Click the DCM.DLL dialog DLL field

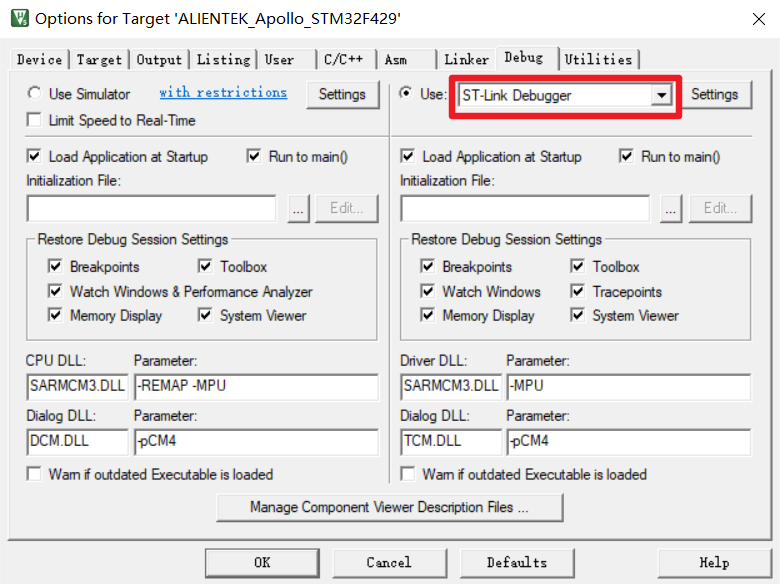77,442
